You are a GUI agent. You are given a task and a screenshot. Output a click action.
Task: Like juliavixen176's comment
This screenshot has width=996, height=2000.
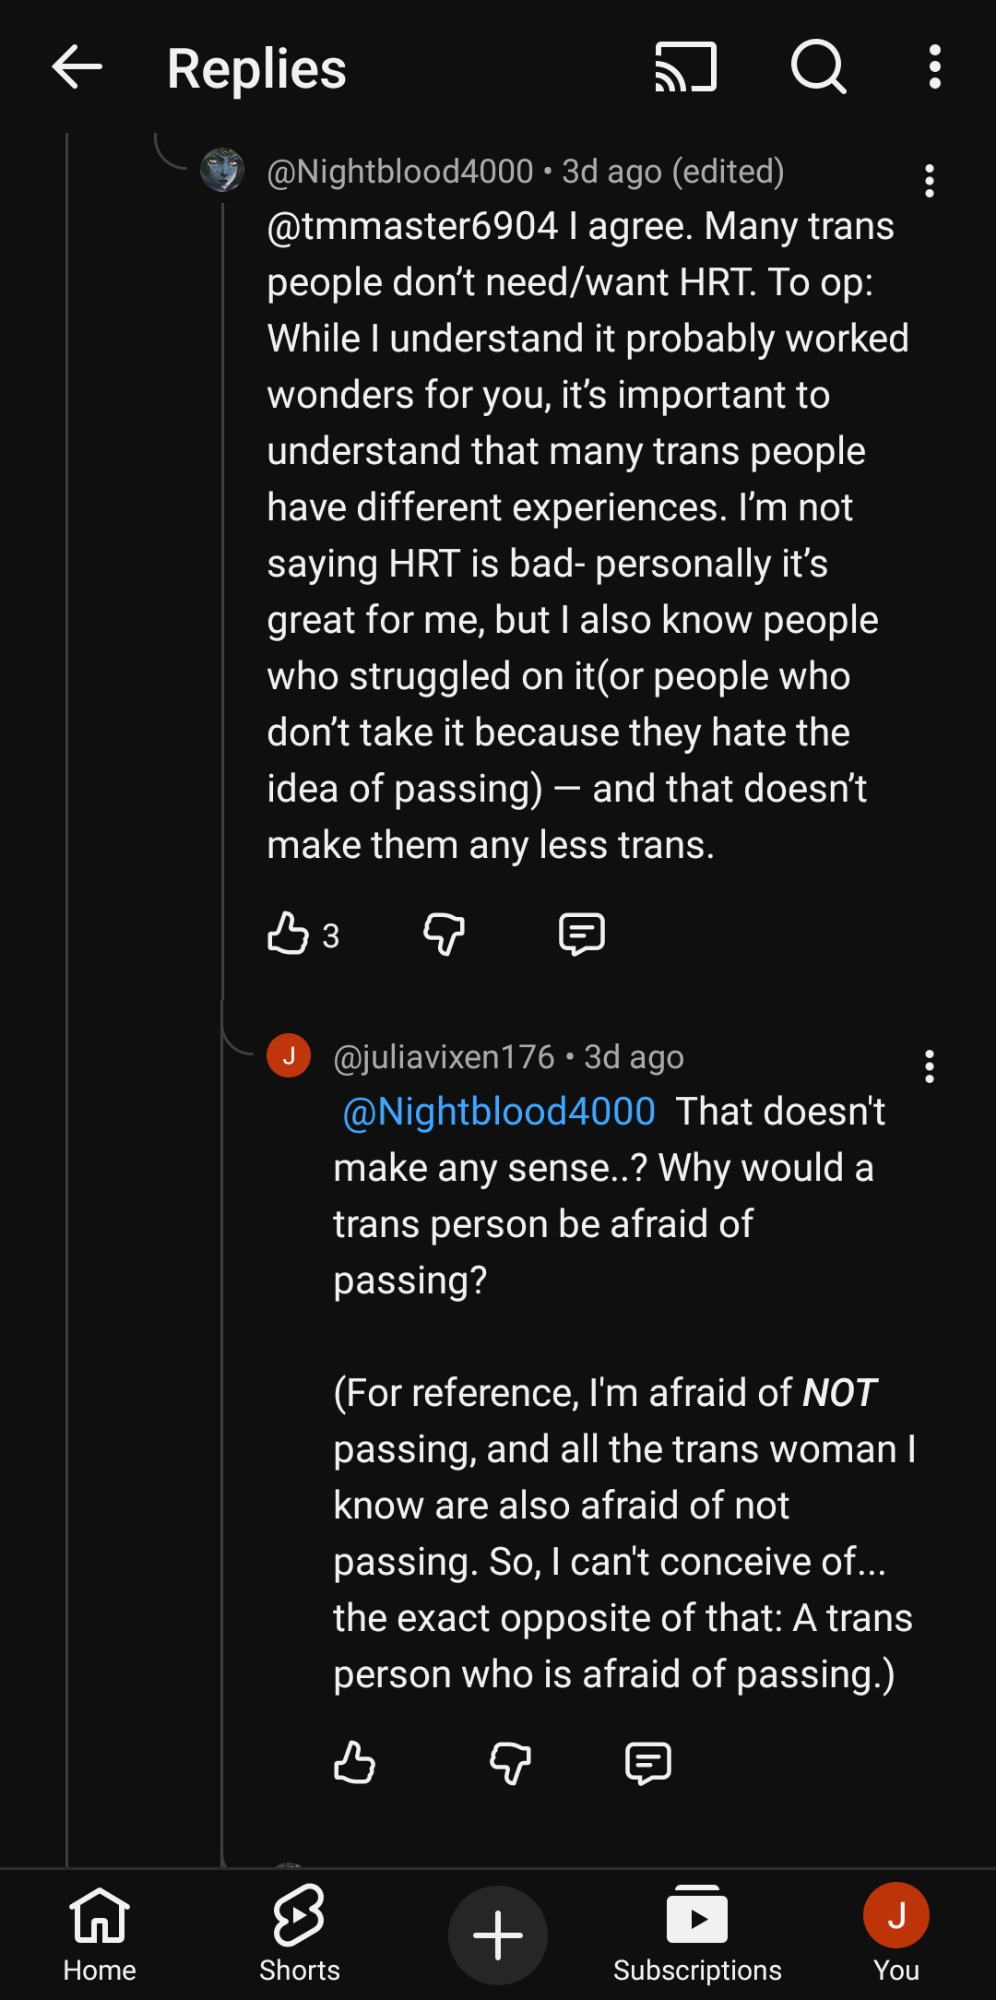click(x=354, y=1763)
